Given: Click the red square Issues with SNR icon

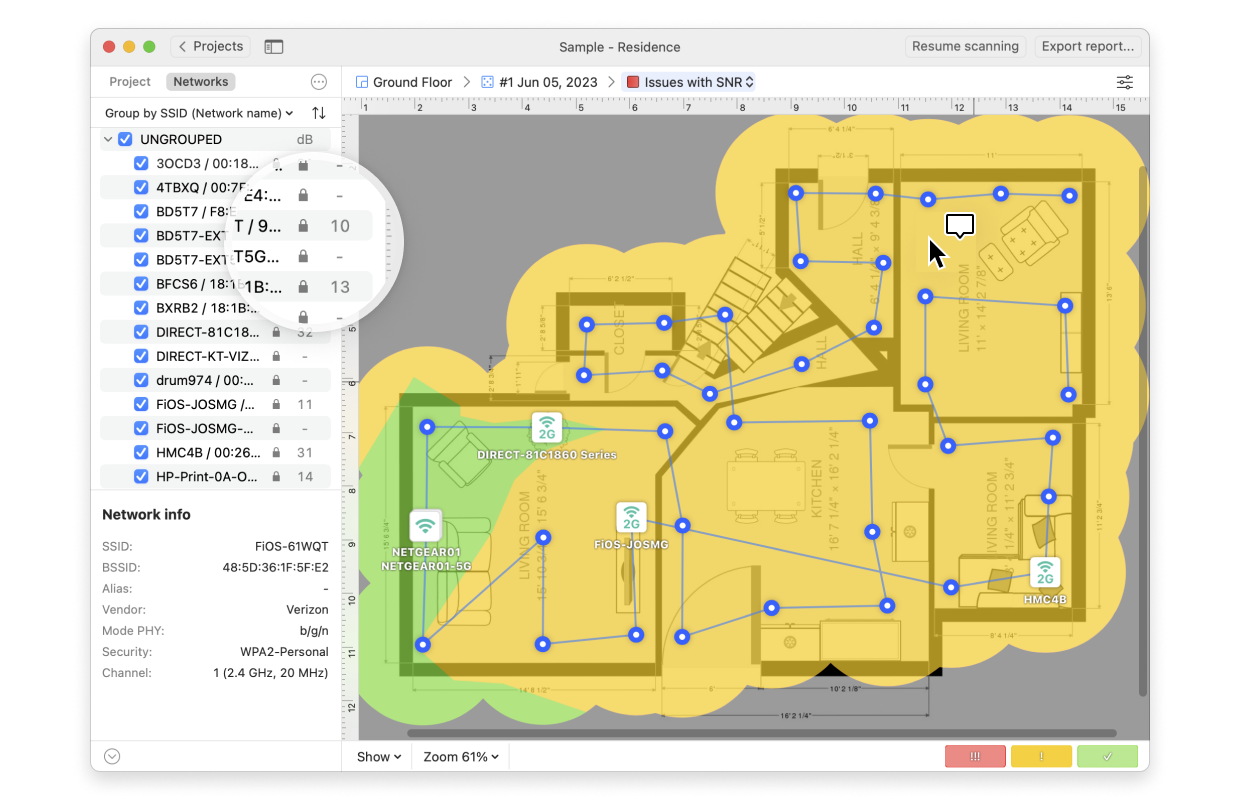Looking at the screenshot, I should [x=632, y=82].
